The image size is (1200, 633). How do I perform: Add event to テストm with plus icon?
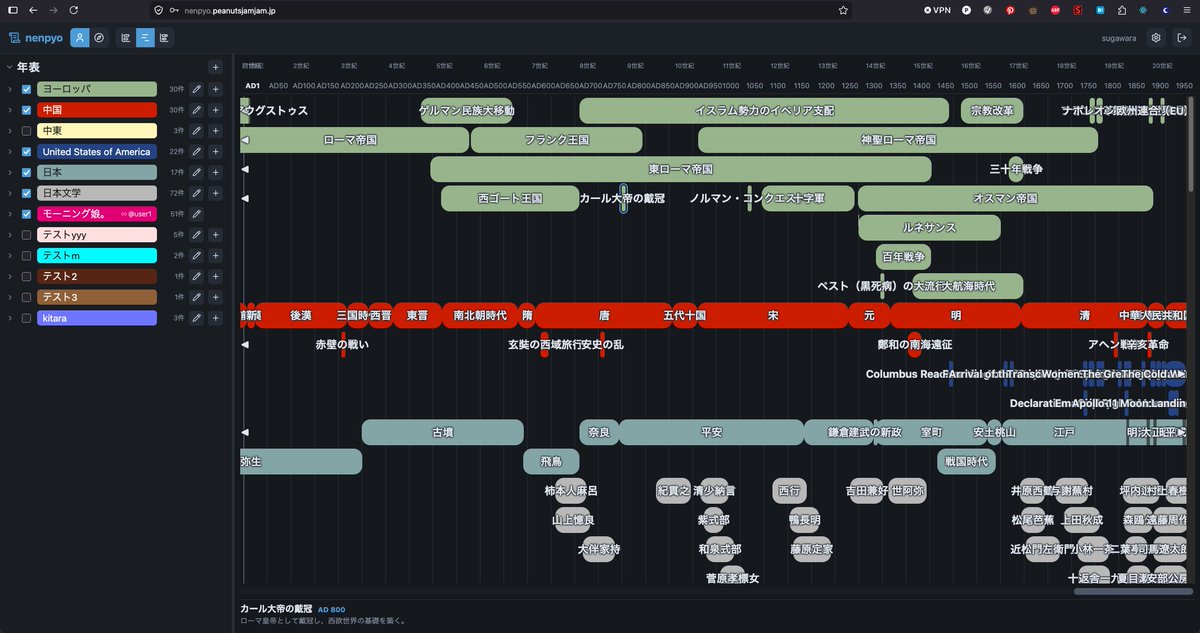click(x=215, y=255)
